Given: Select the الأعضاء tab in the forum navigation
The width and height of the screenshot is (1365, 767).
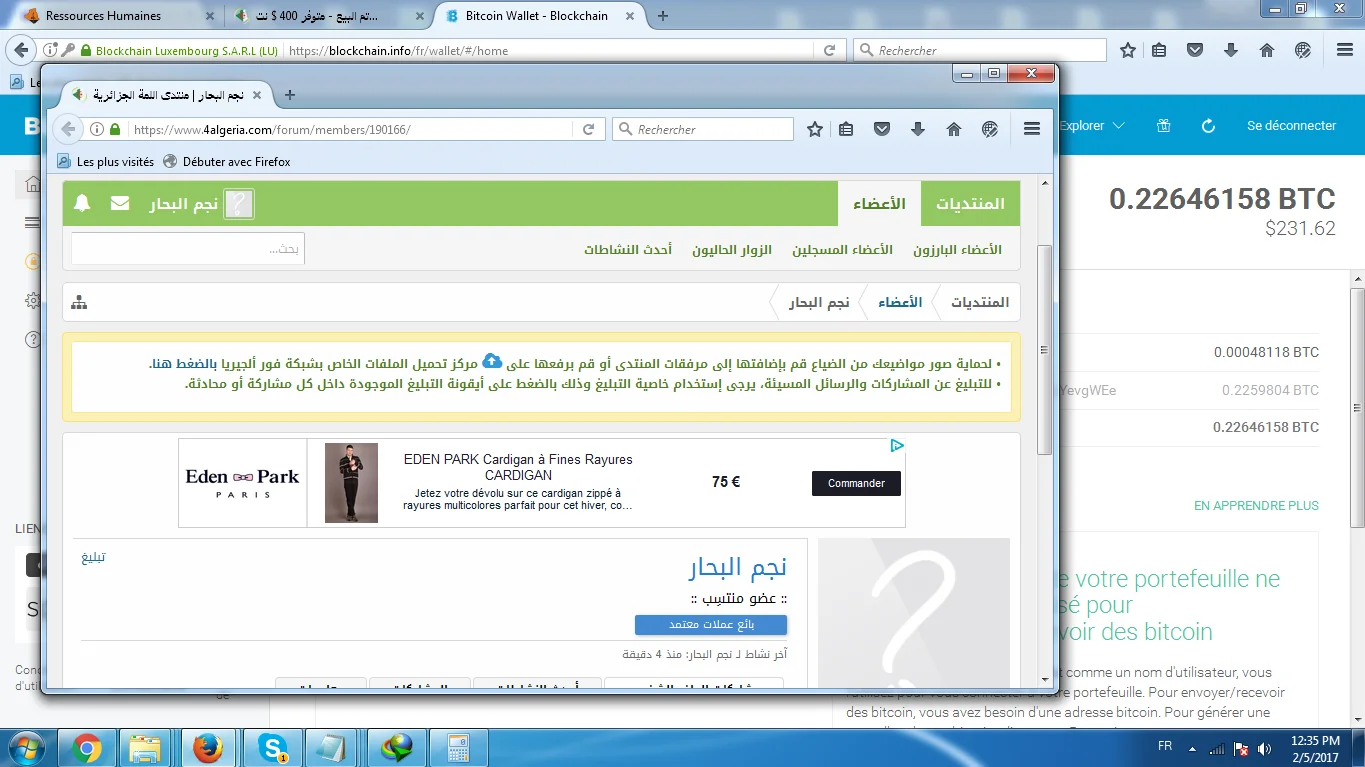Looking at the screenshot, I should 879,204.
